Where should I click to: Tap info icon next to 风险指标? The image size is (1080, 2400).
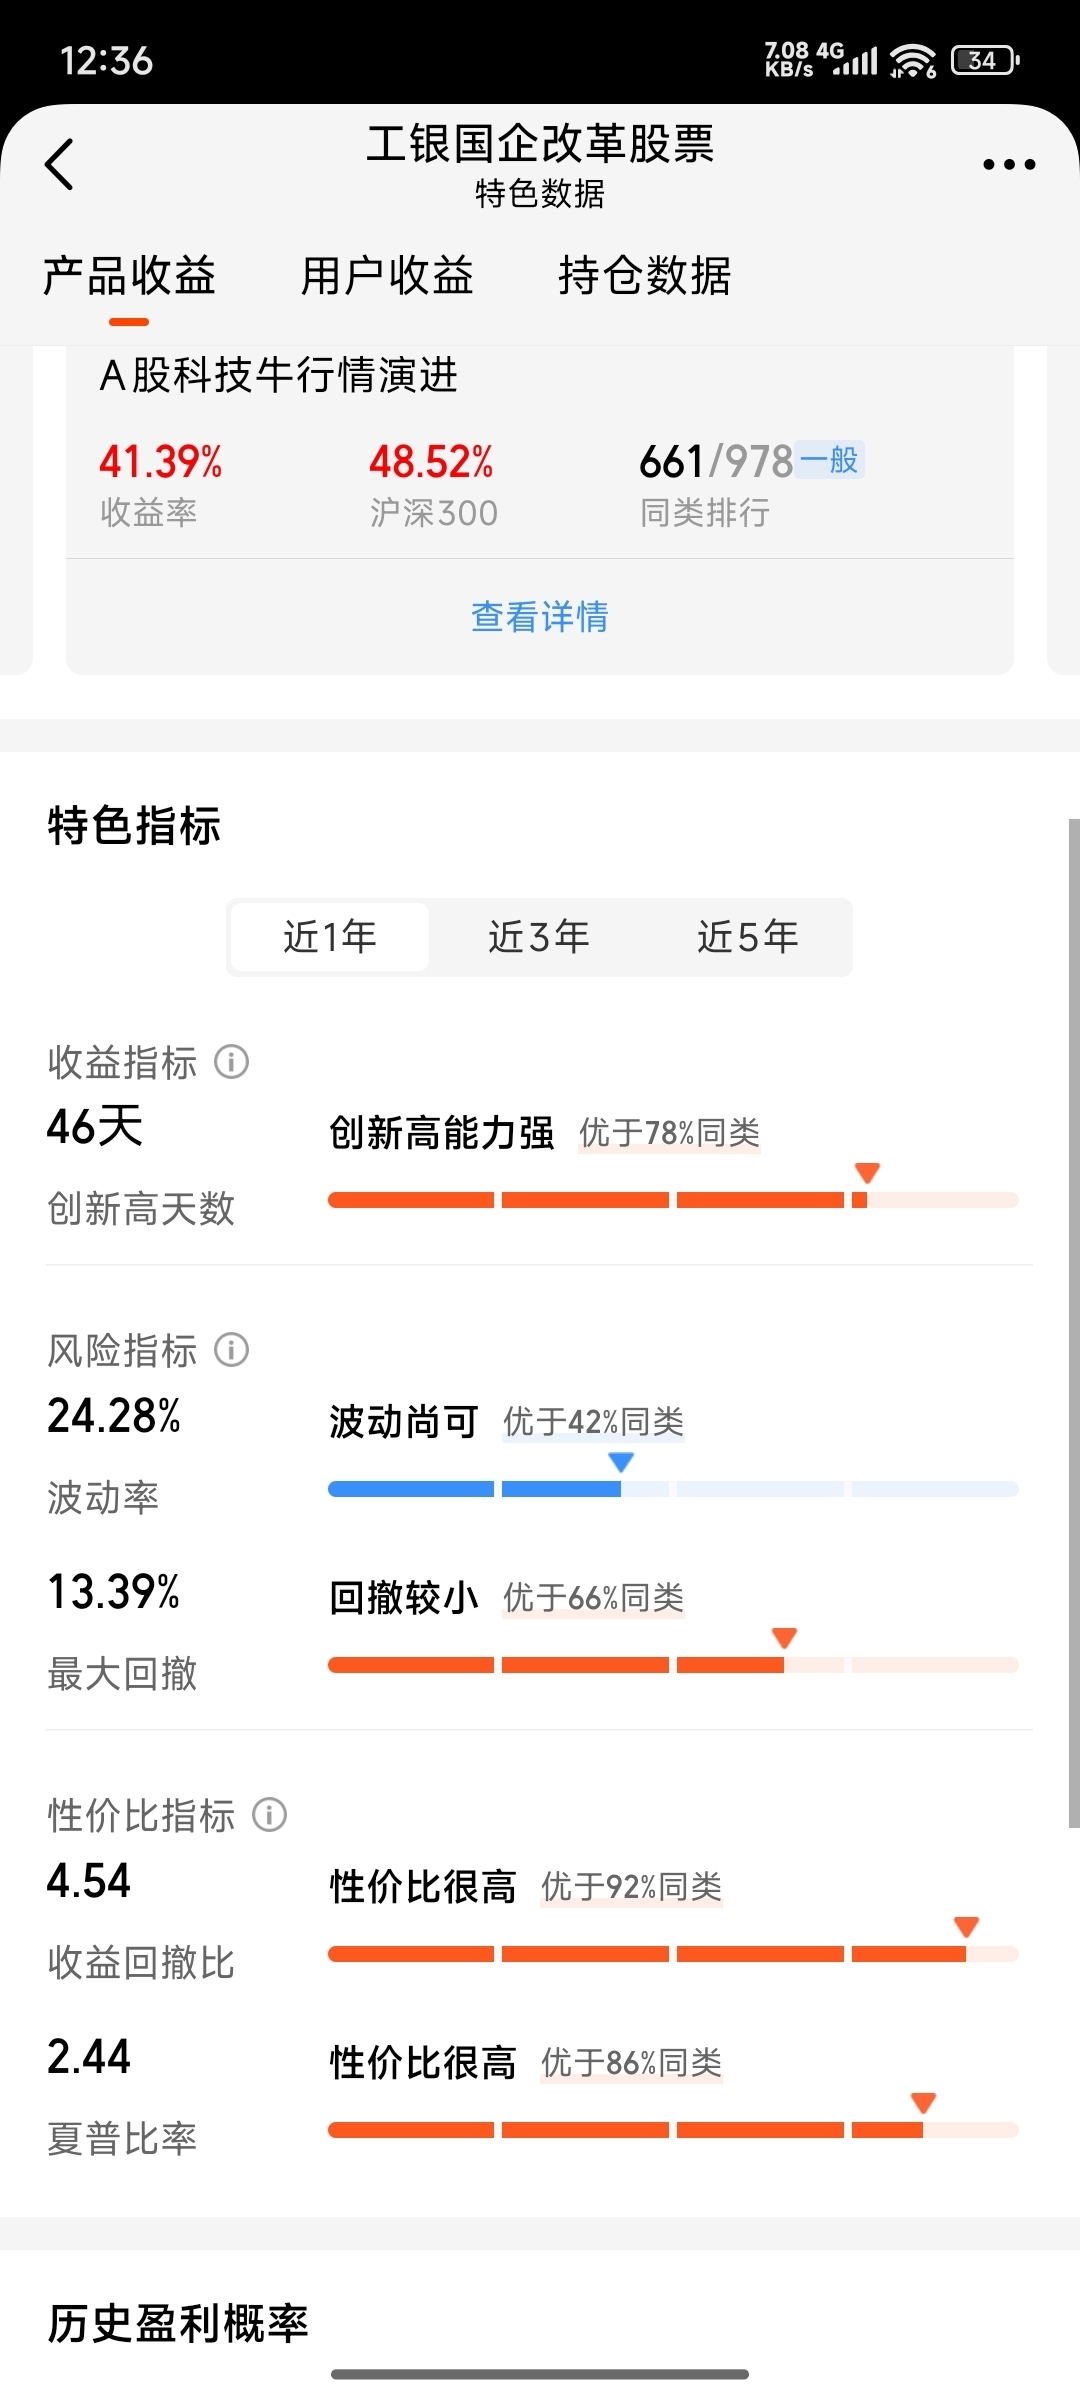(x=232, y=1351)
